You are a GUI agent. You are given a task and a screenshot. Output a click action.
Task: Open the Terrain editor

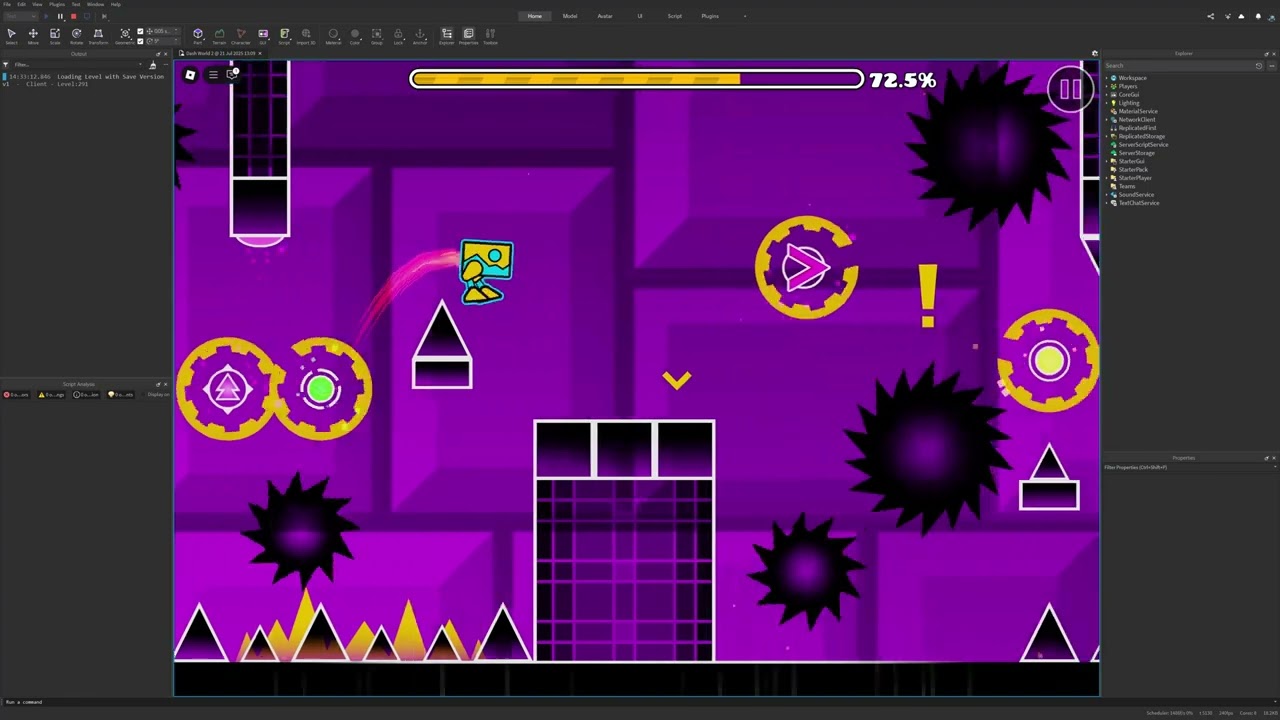click(219, 36)
